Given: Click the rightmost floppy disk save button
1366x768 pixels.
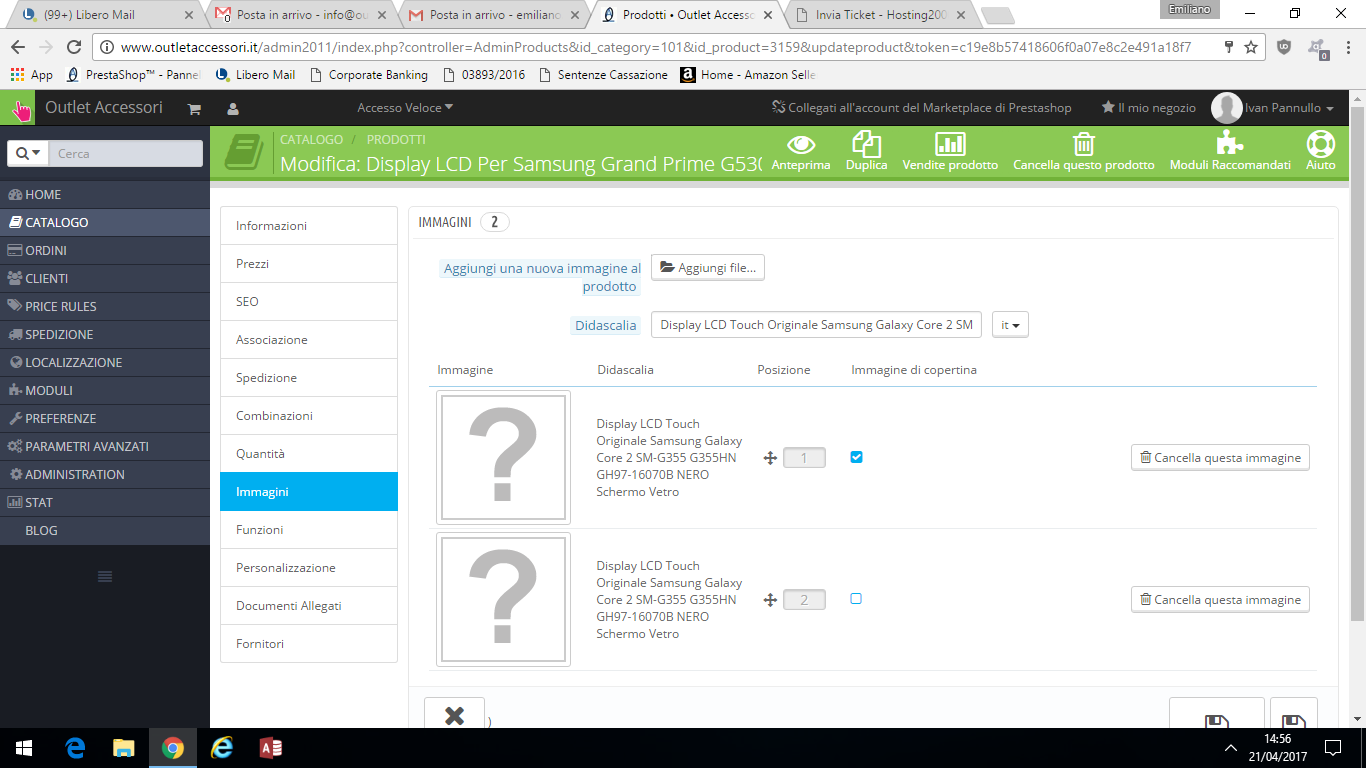Looking at the screenshot, I should pyautogui.click(x=1293, y=713).
